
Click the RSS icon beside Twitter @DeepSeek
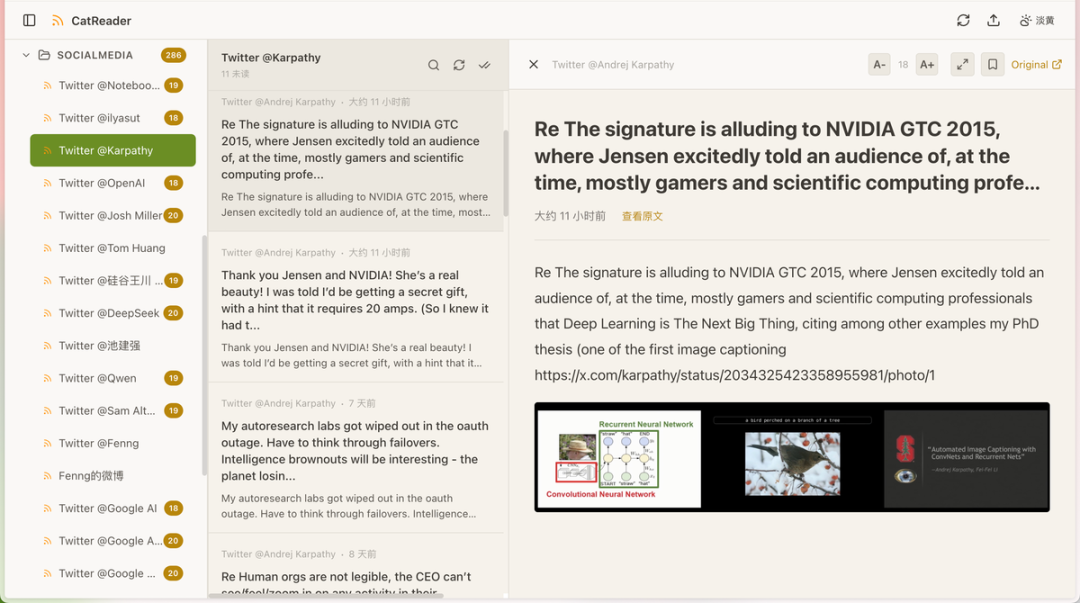coord(48,313)
